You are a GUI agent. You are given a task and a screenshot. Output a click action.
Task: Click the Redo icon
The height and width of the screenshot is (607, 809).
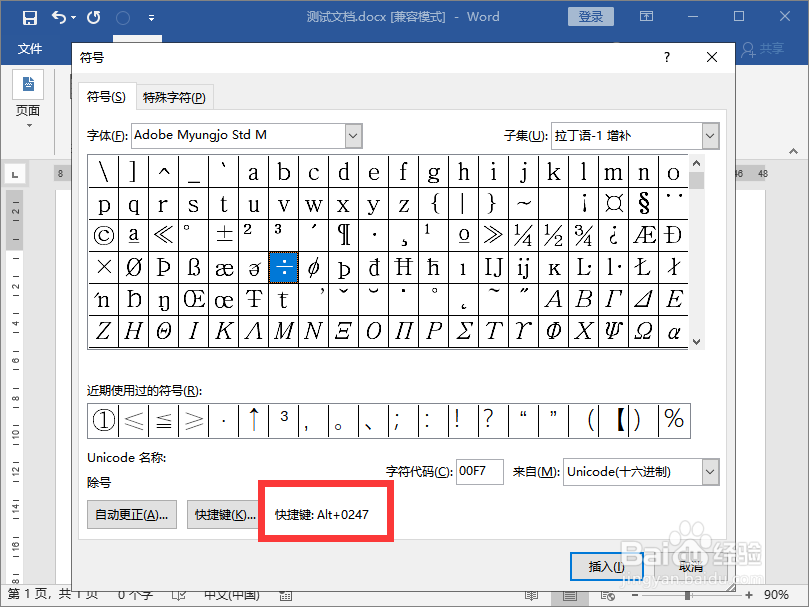pyautogui.click(x=92, y=17)
